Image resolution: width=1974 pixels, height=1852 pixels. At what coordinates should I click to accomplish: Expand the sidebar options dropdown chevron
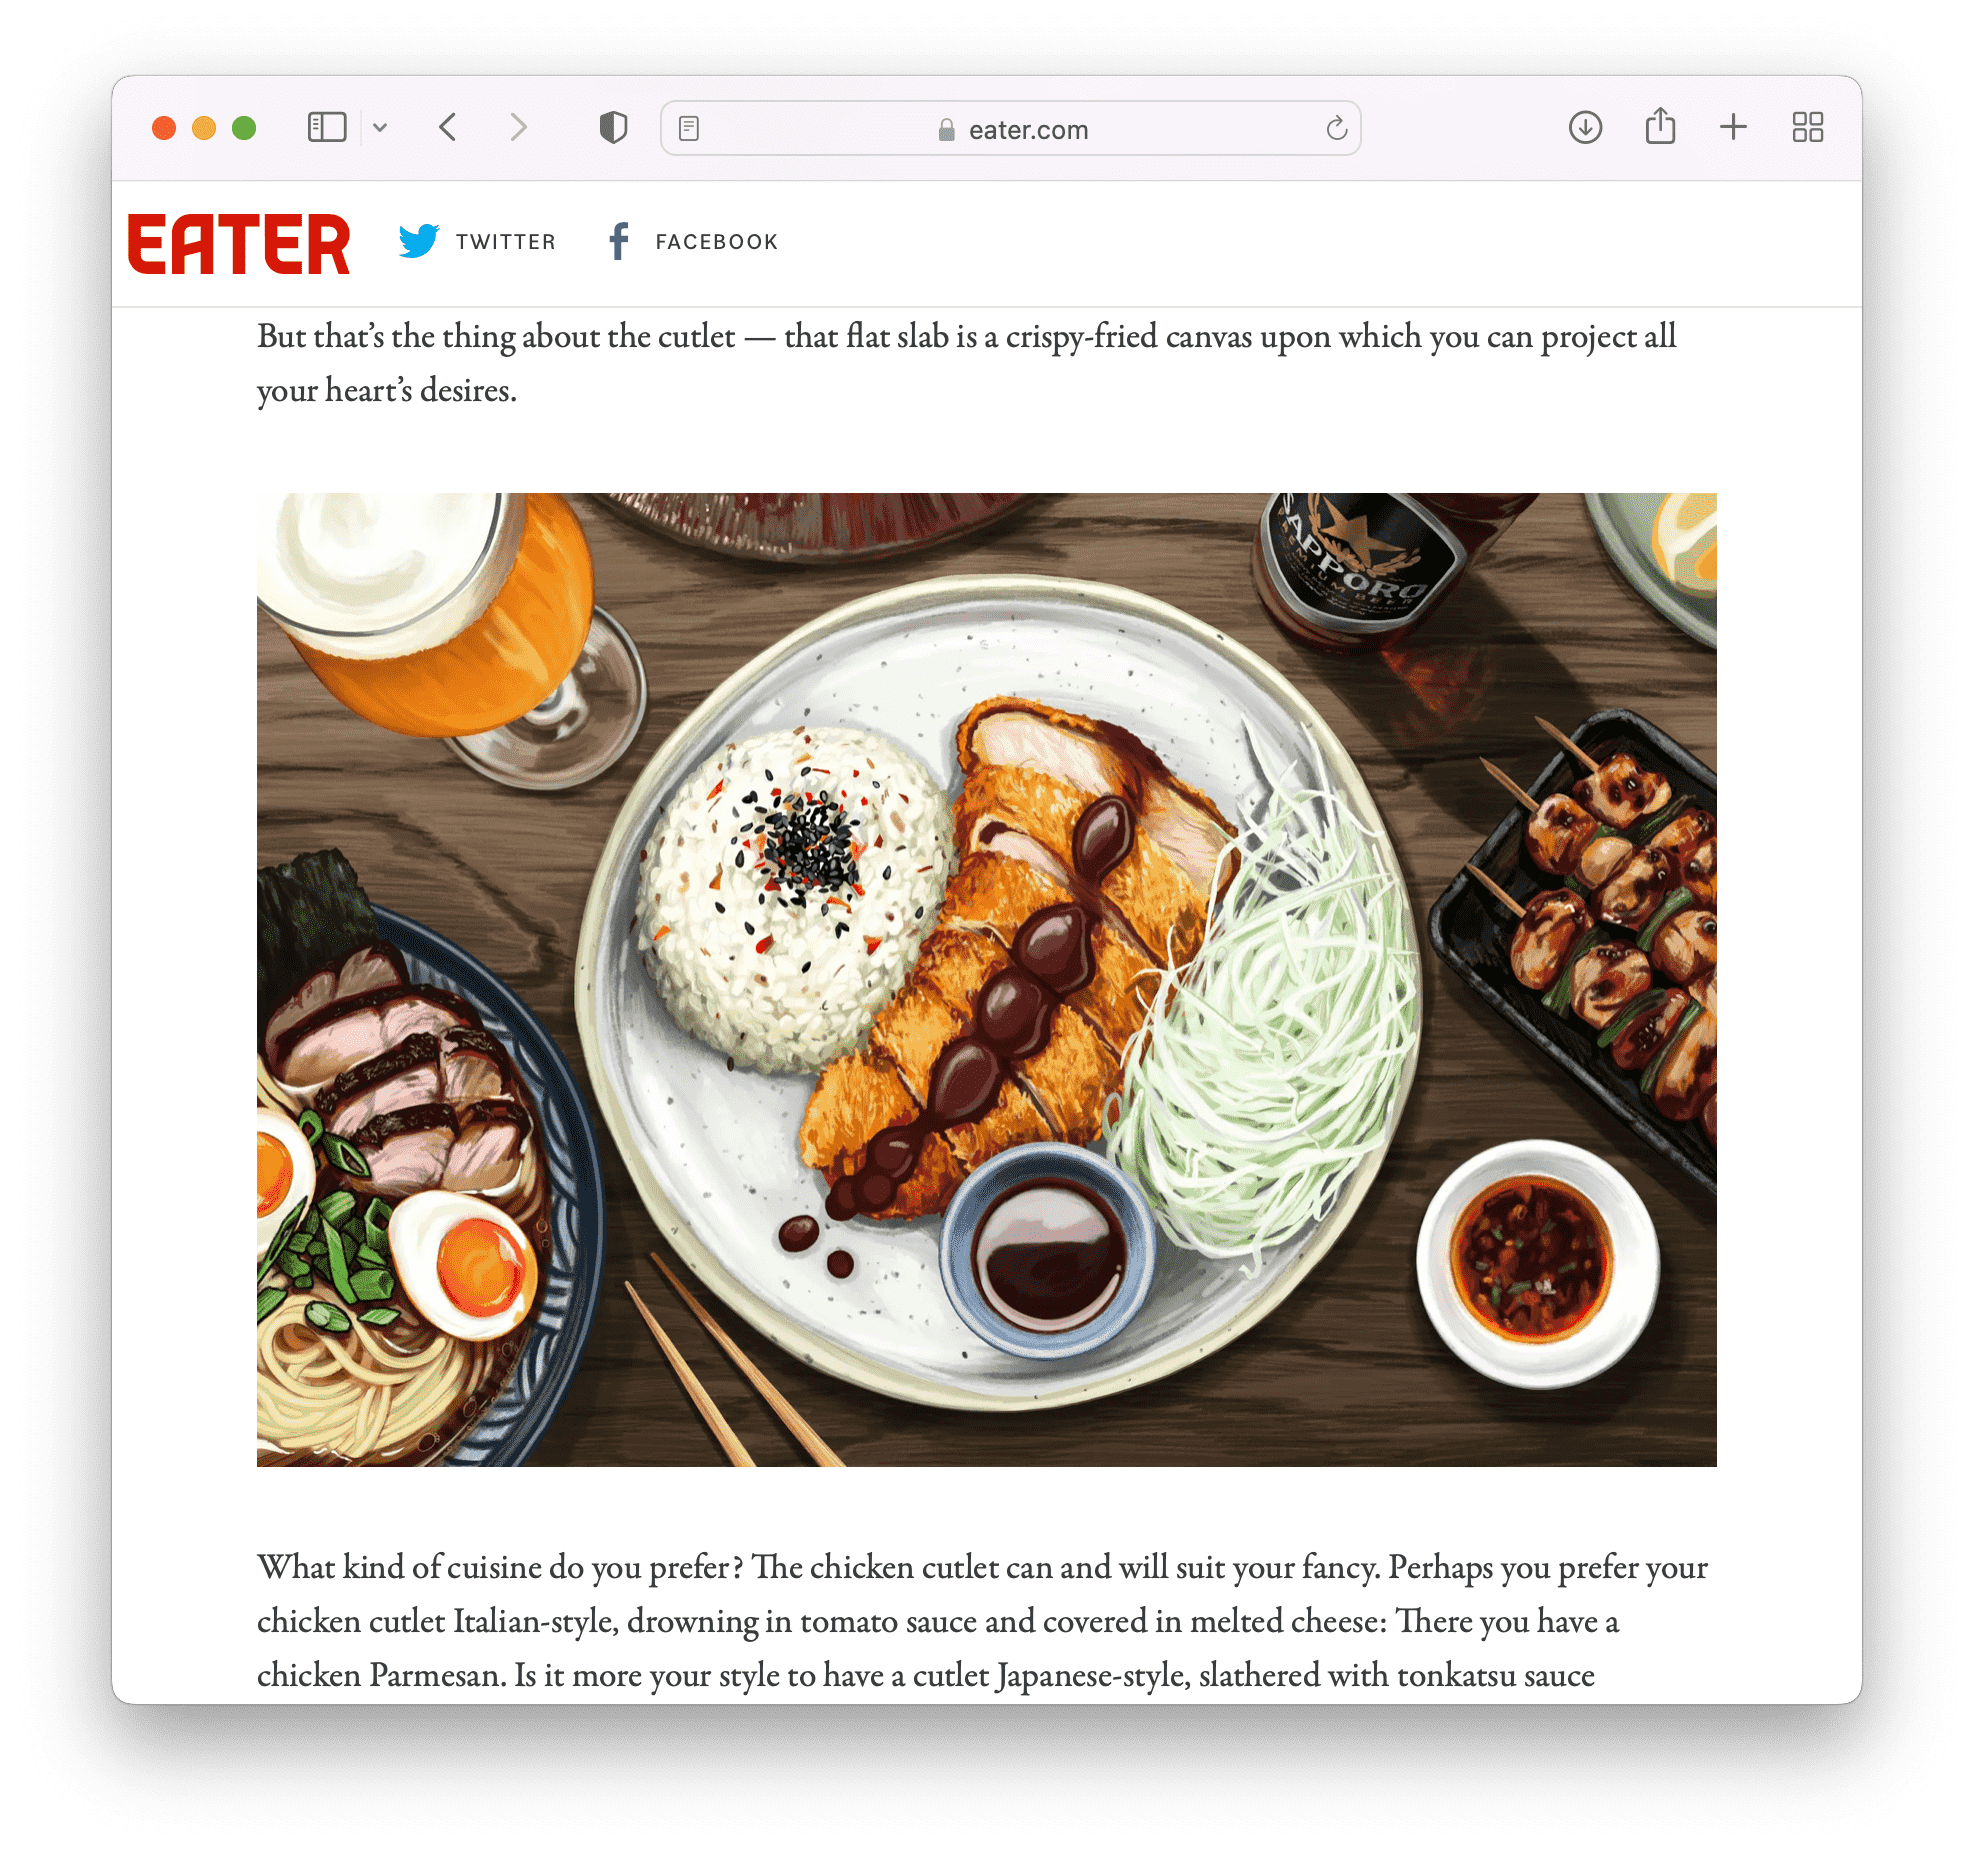click(x=380, y=127)
